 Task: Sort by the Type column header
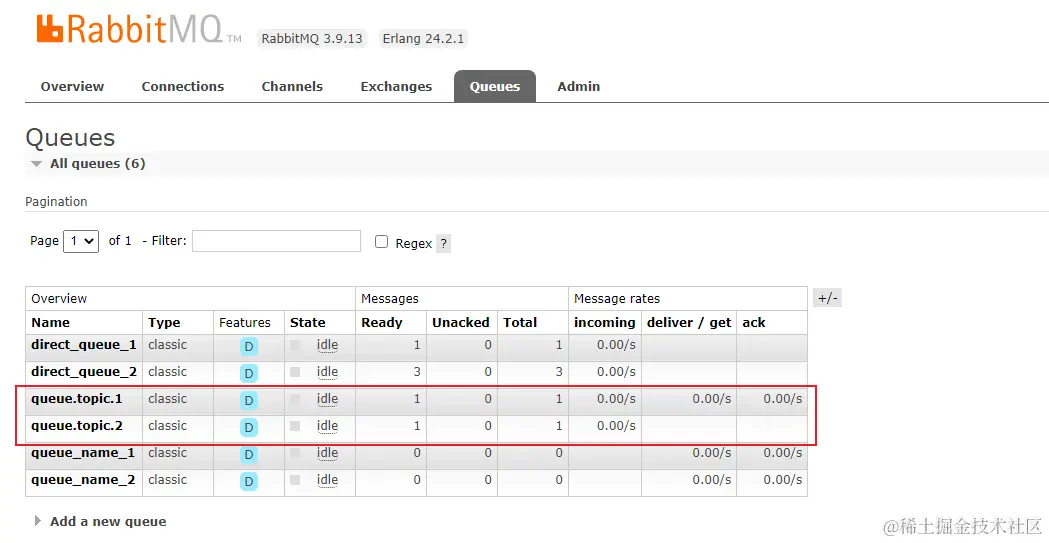click(164, 322)
